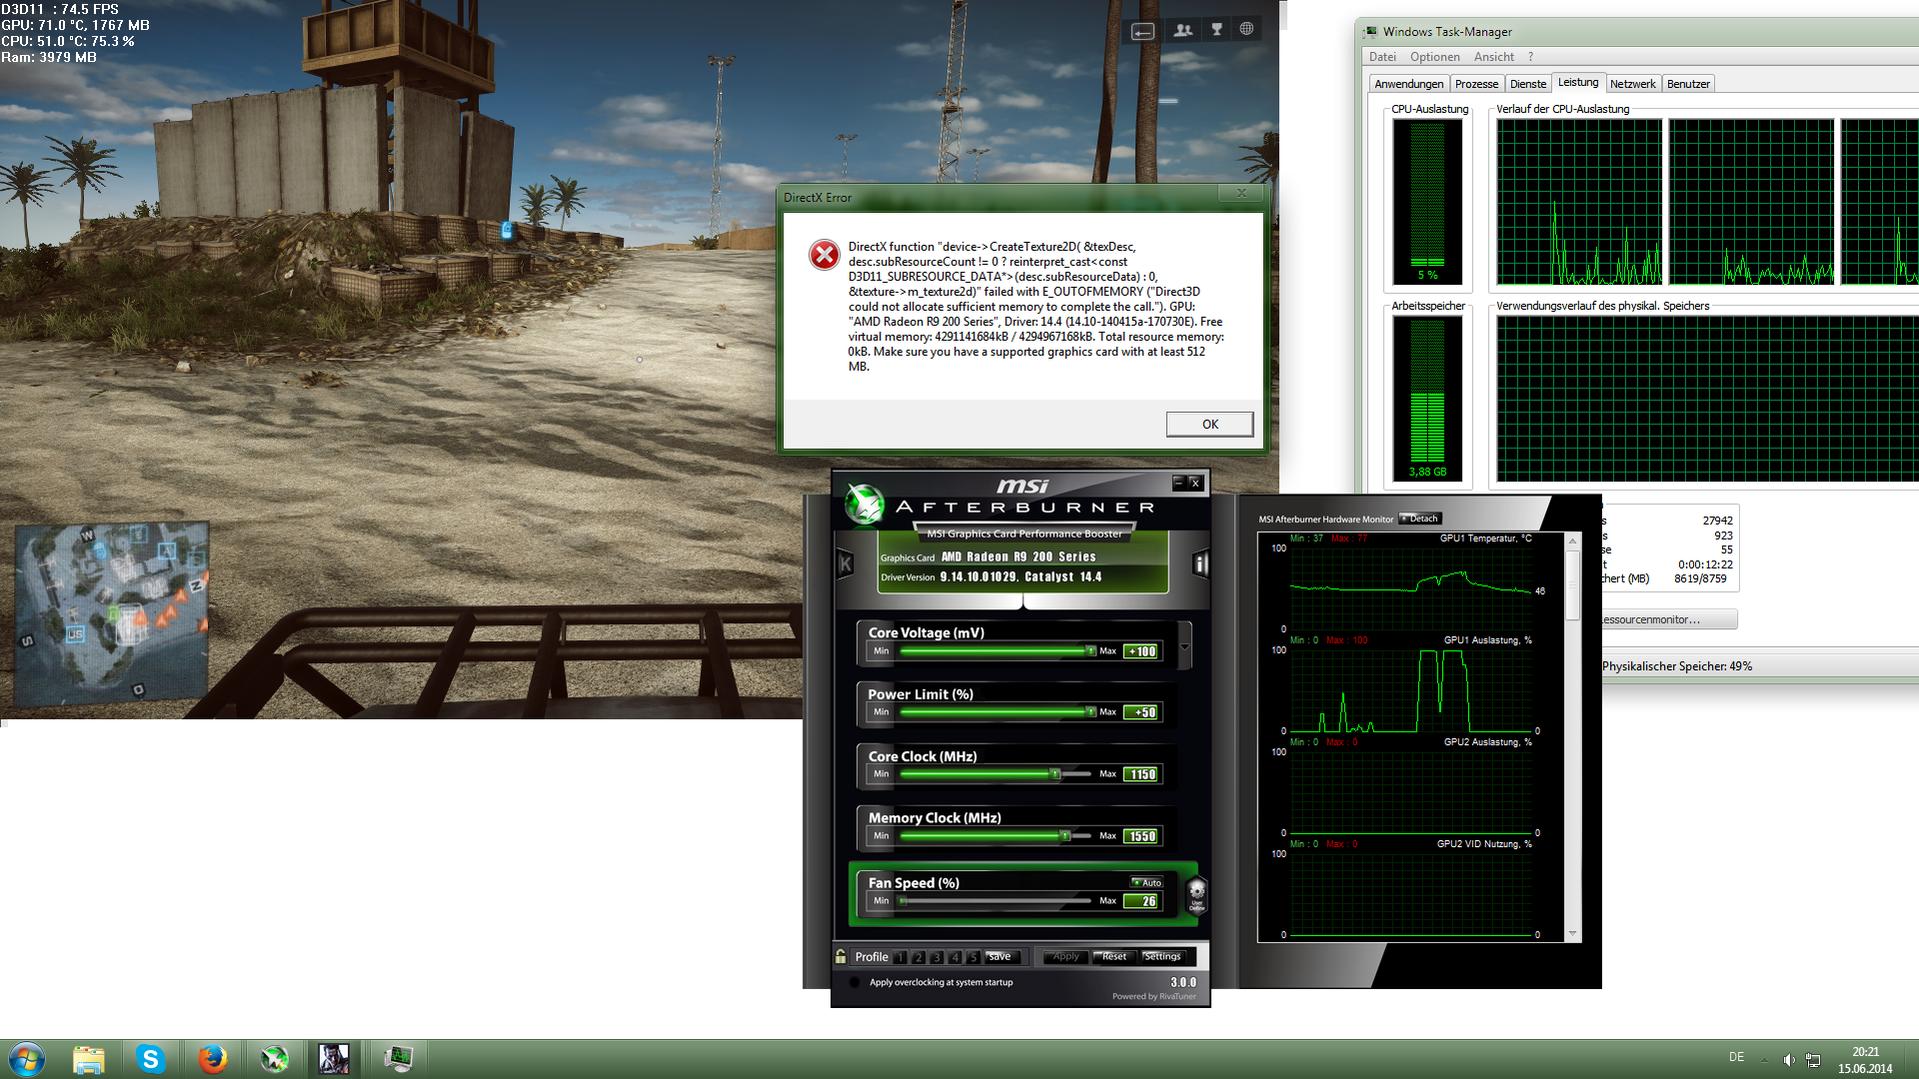Open the Battlefield game taskbar icon
This screenshot has width=1919, height=1079.
pyautogui.click(x=334, y=1058)
